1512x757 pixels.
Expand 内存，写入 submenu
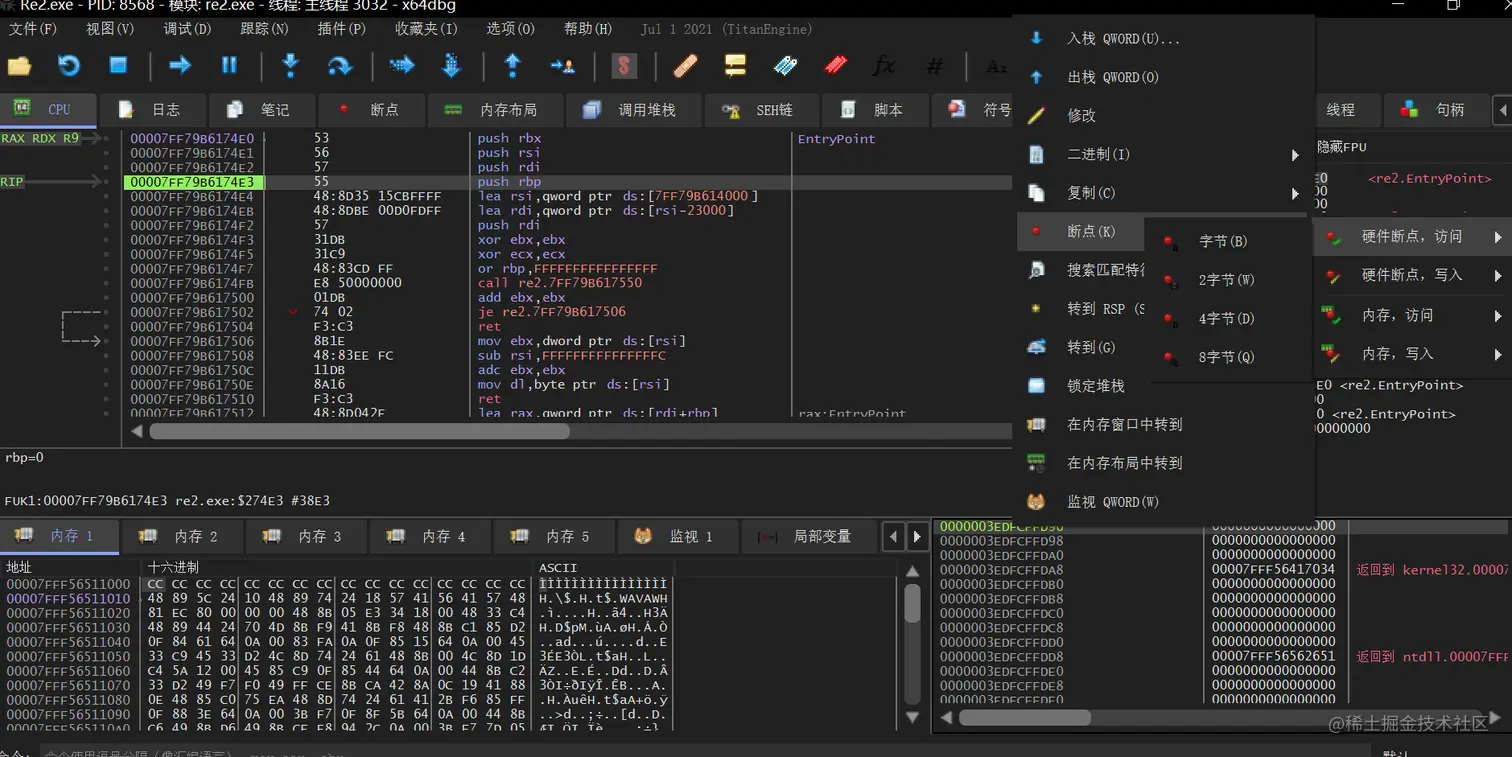1412,354
